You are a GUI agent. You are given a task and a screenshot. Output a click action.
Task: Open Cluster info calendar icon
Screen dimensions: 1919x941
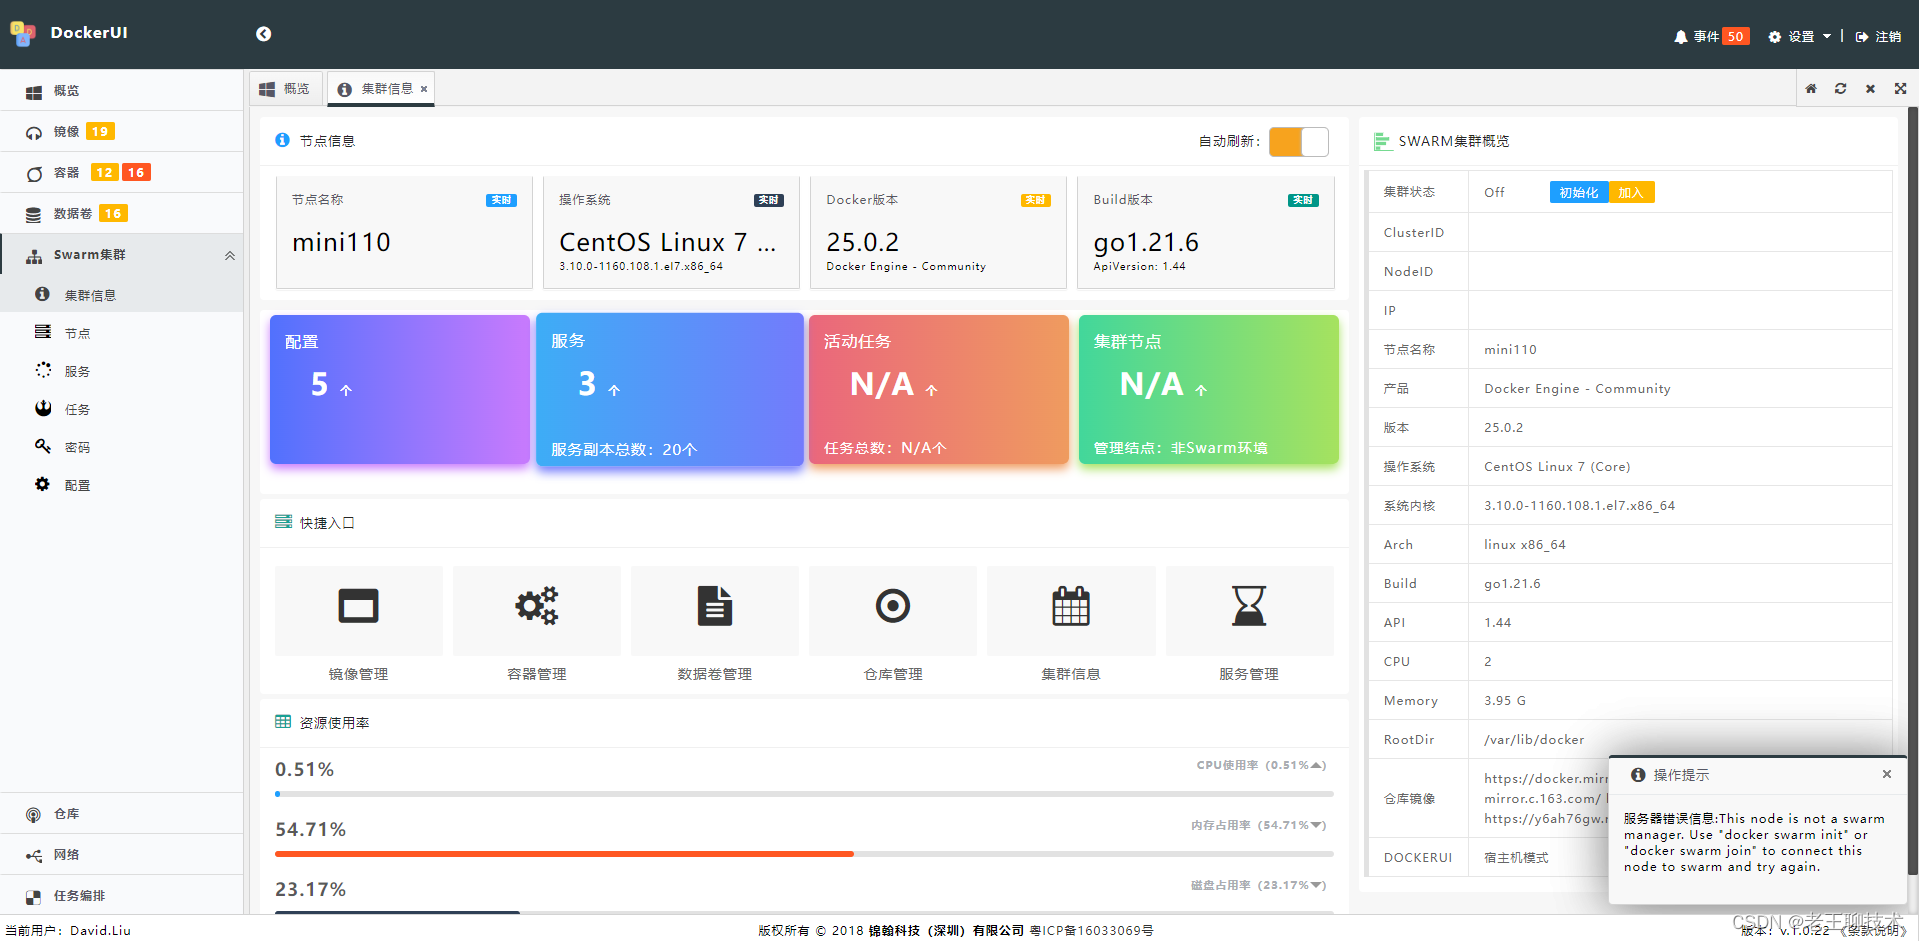tap(1071, 606)
